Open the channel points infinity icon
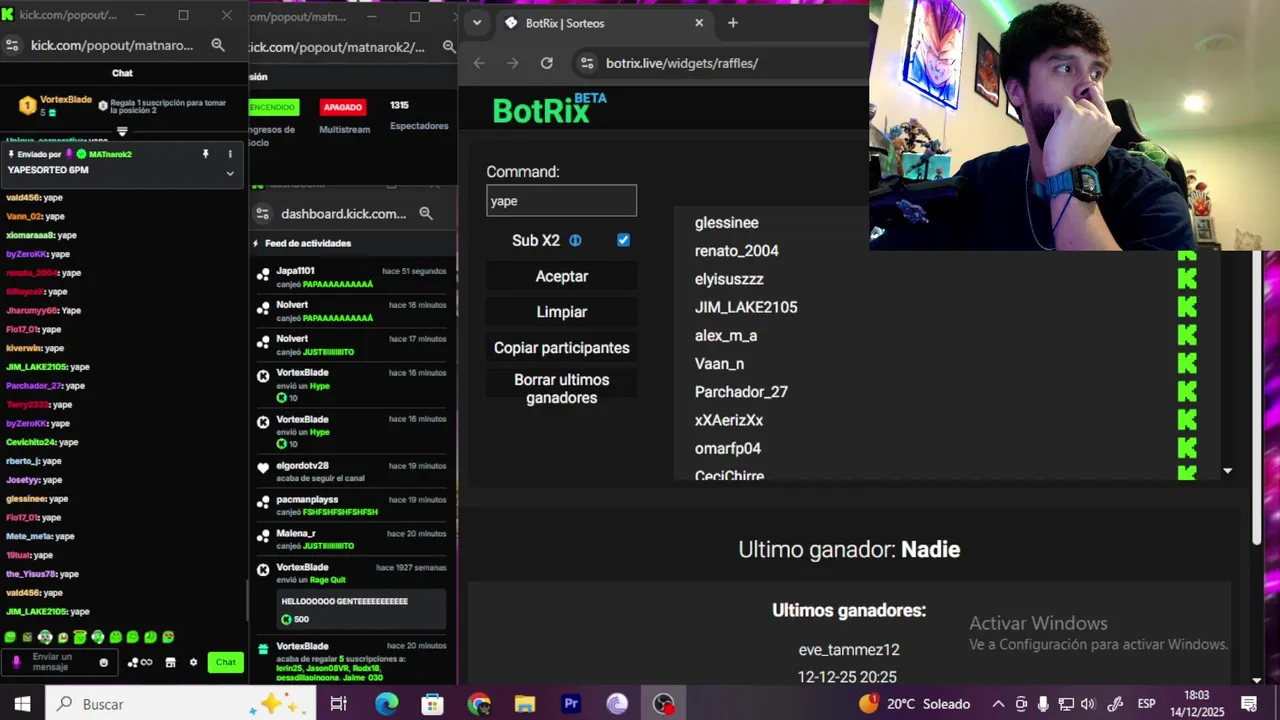The width and height of the screenshot is (1280, 720). point(141,662)
